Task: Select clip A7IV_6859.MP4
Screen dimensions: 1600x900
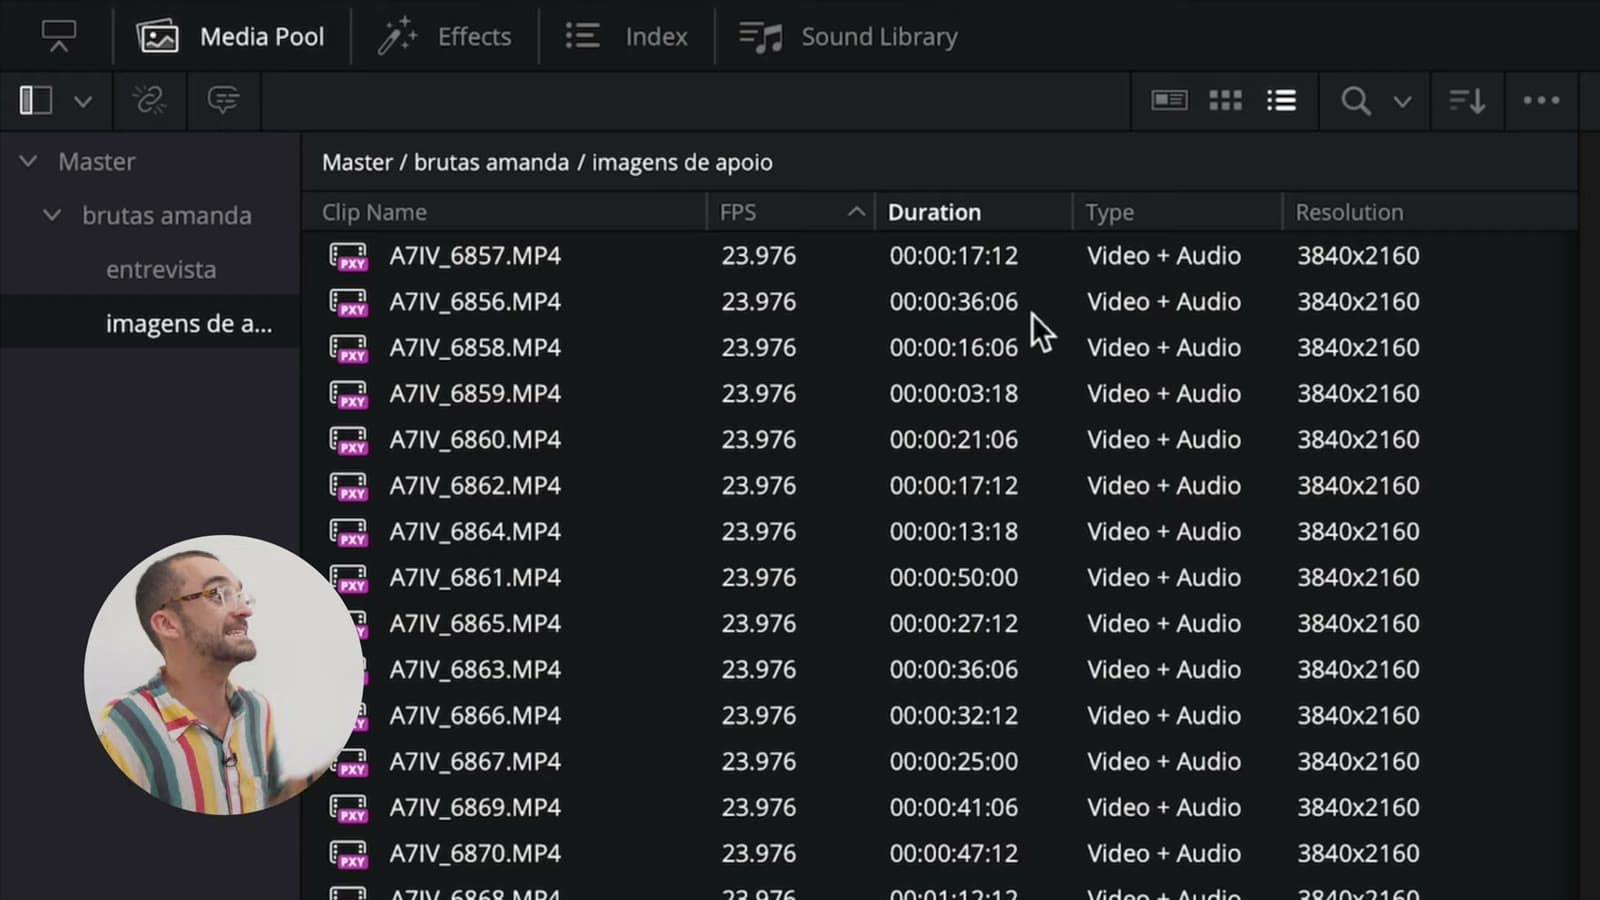Action: click(475, 394)
